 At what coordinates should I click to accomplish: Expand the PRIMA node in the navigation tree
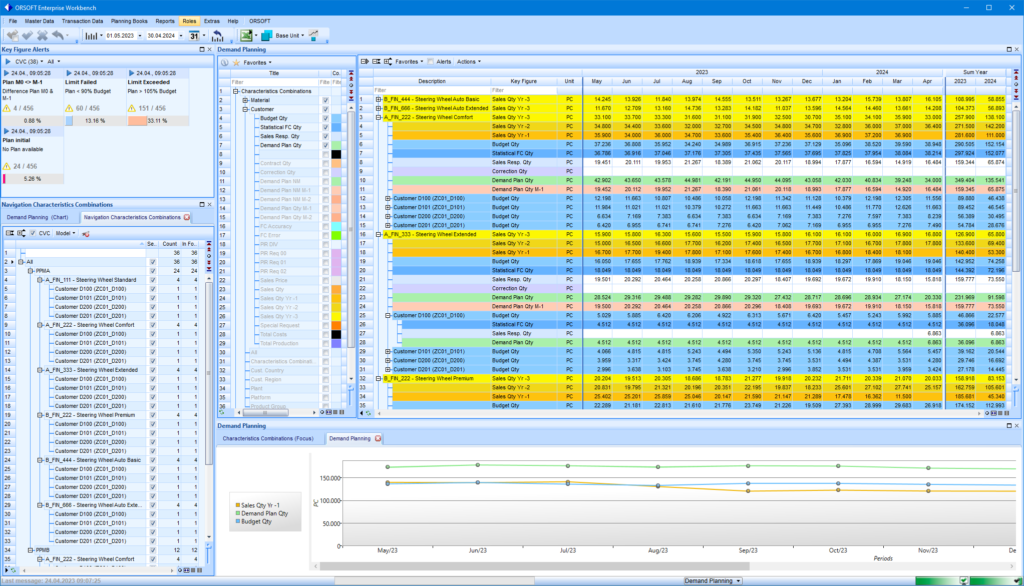click(29, 271)
